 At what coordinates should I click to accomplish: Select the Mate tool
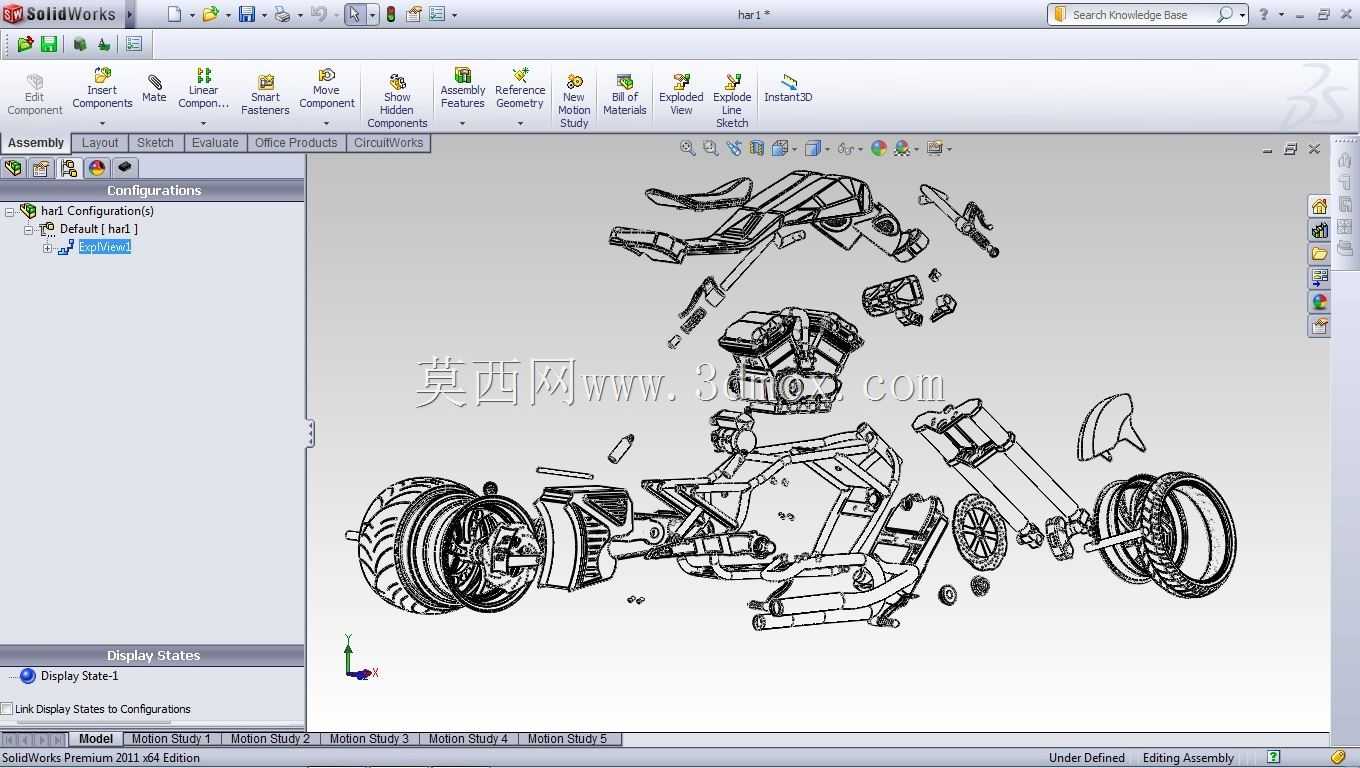pos(154,88)
